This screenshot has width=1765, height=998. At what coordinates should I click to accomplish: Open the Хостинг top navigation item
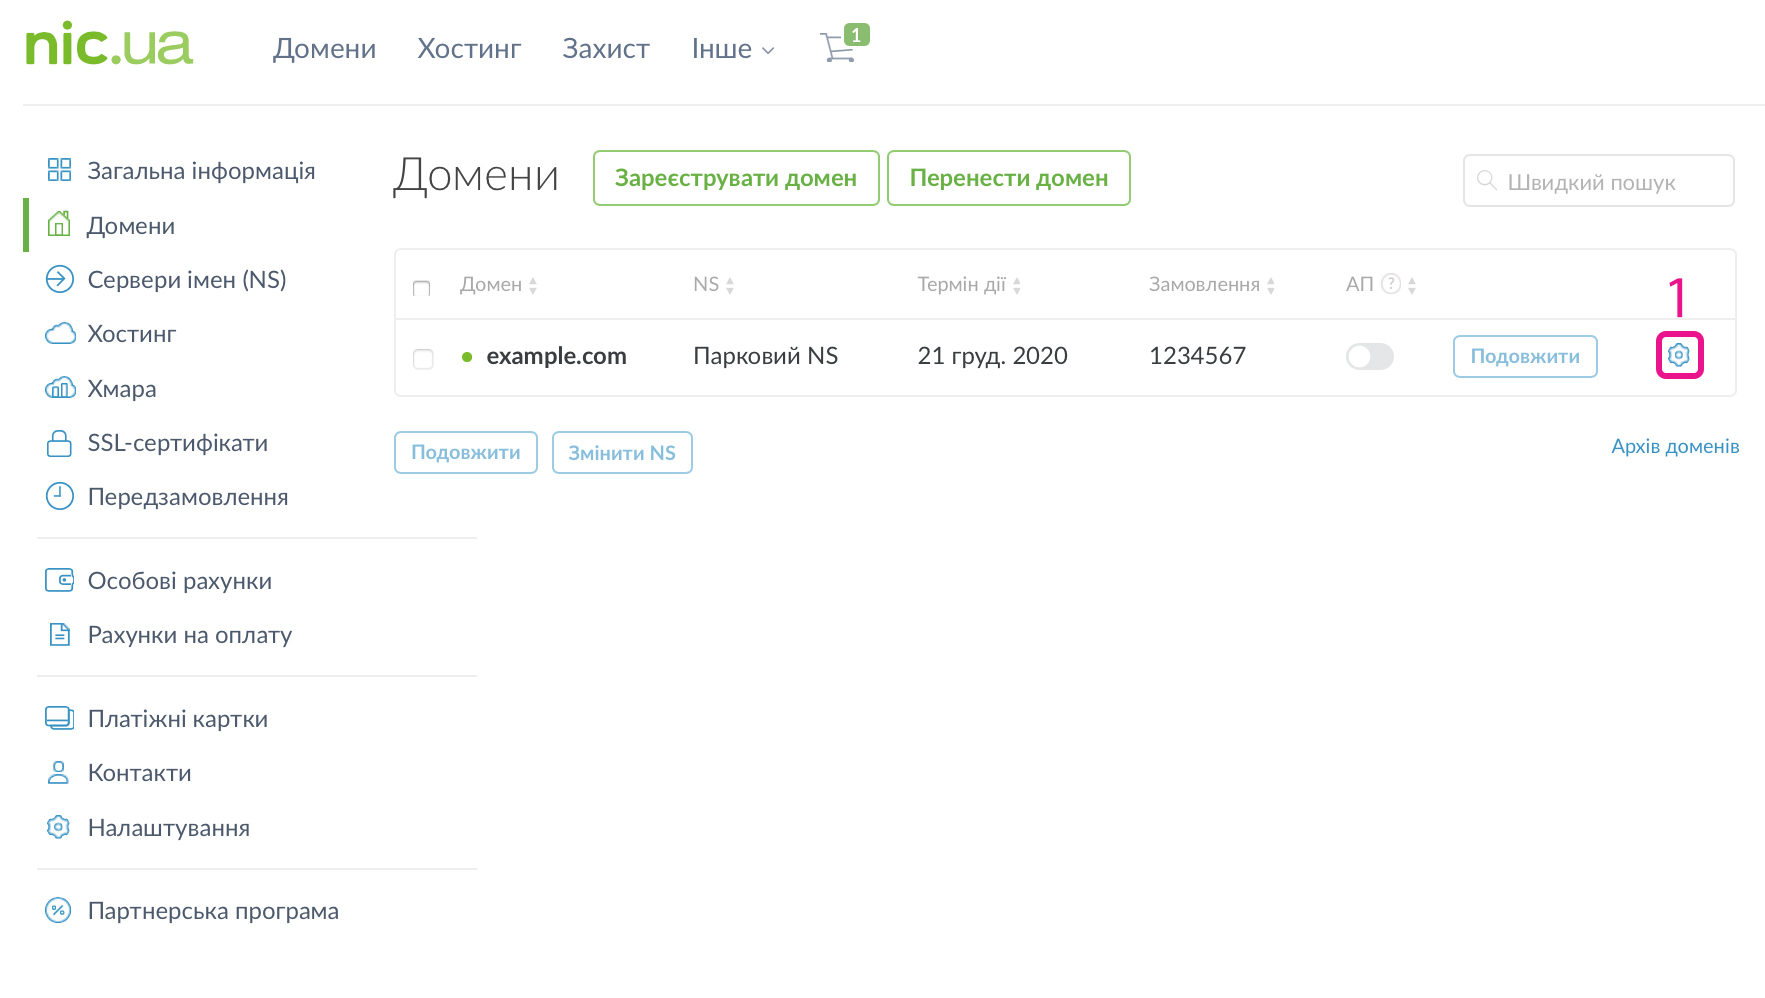pyautogui.click(x=469, y=49)
